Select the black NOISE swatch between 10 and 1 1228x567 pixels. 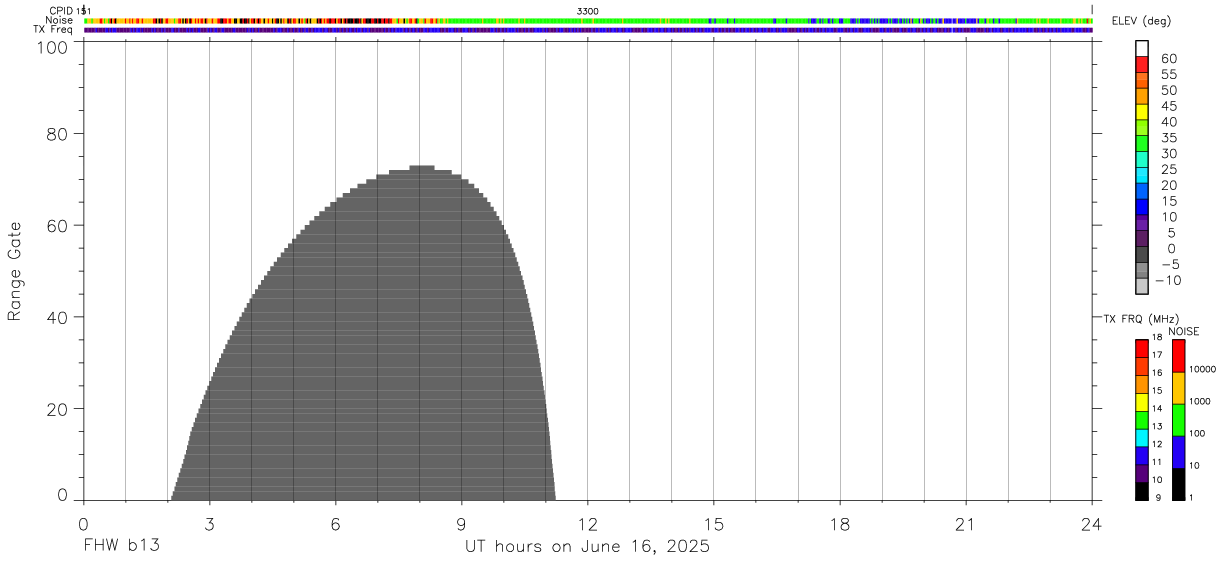1179,484
